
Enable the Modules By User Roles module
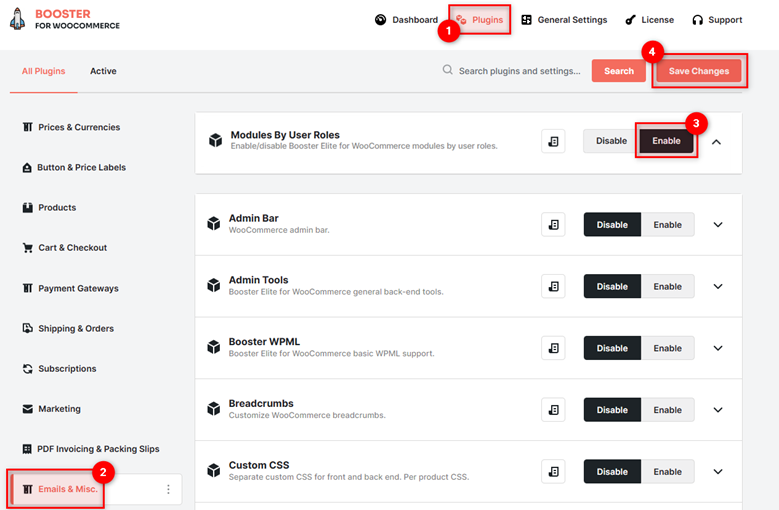click(666, 141)
